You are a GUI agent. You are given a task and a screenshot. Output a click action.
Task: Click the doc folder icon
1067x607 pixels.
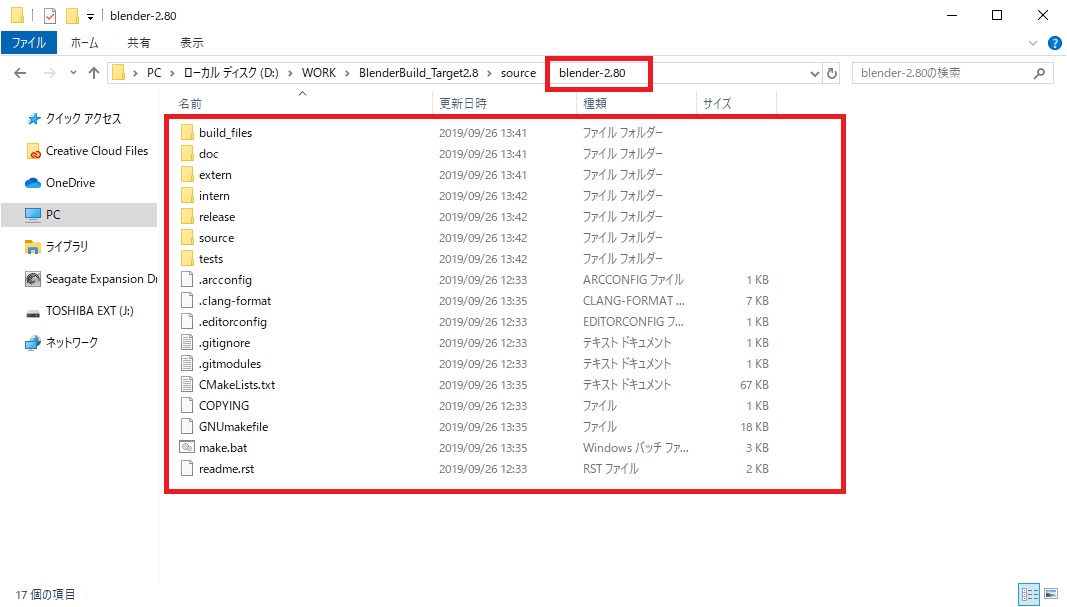(187, 154)
